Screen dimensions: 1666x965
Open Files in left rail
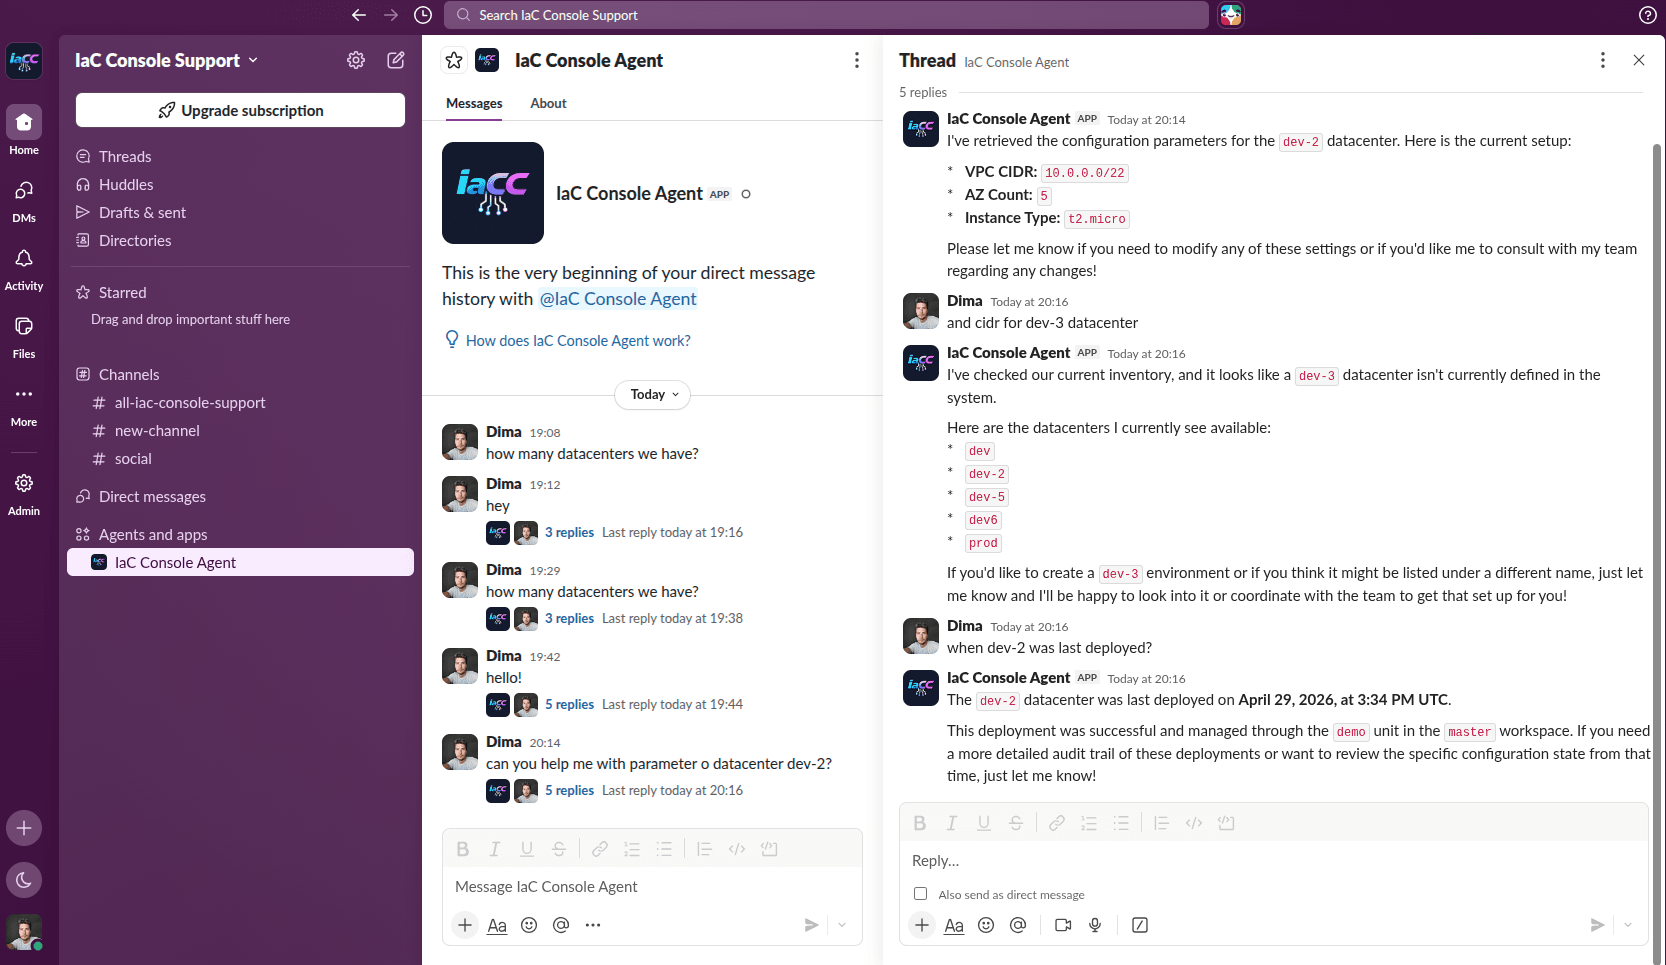[x=24, y=337]
